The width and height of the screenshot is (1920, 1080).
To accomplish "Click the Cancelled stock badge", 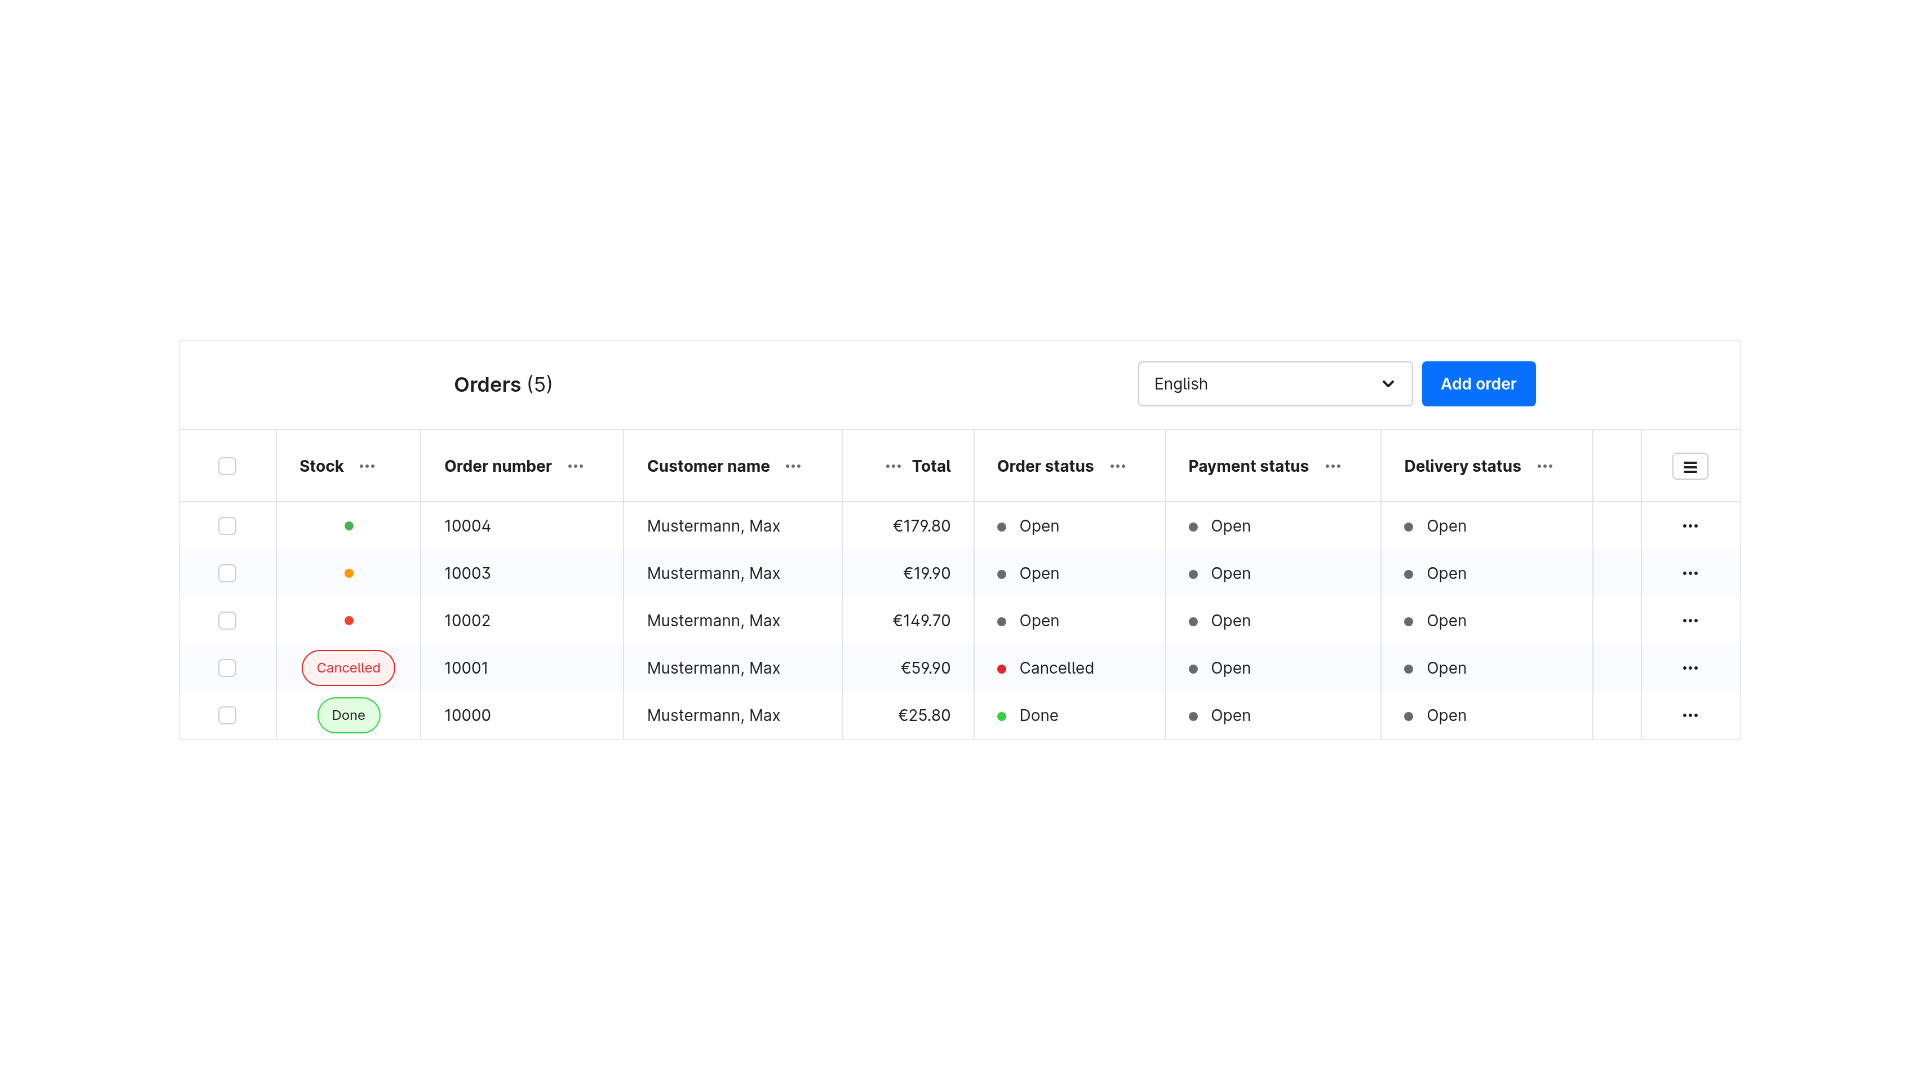I will tap(348, 668).
